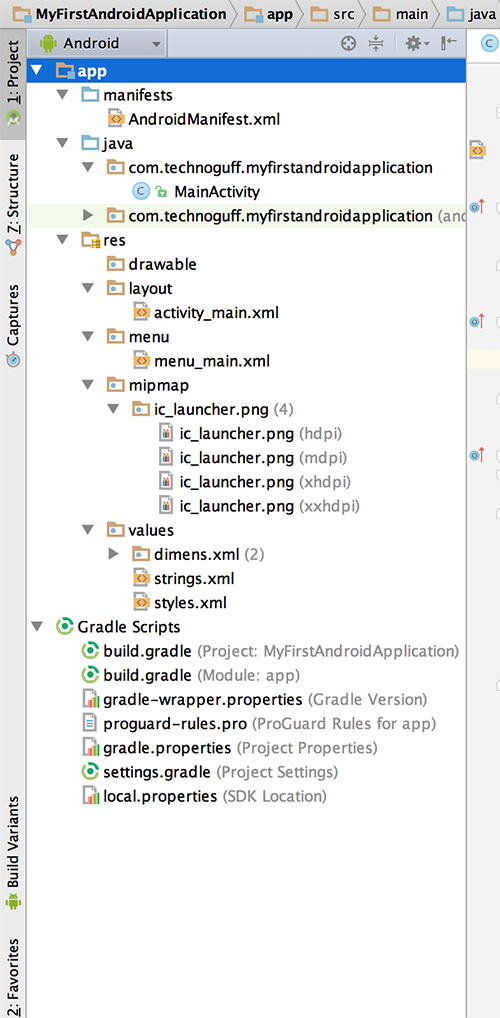Click the res folder icon

tap(90, 240)
